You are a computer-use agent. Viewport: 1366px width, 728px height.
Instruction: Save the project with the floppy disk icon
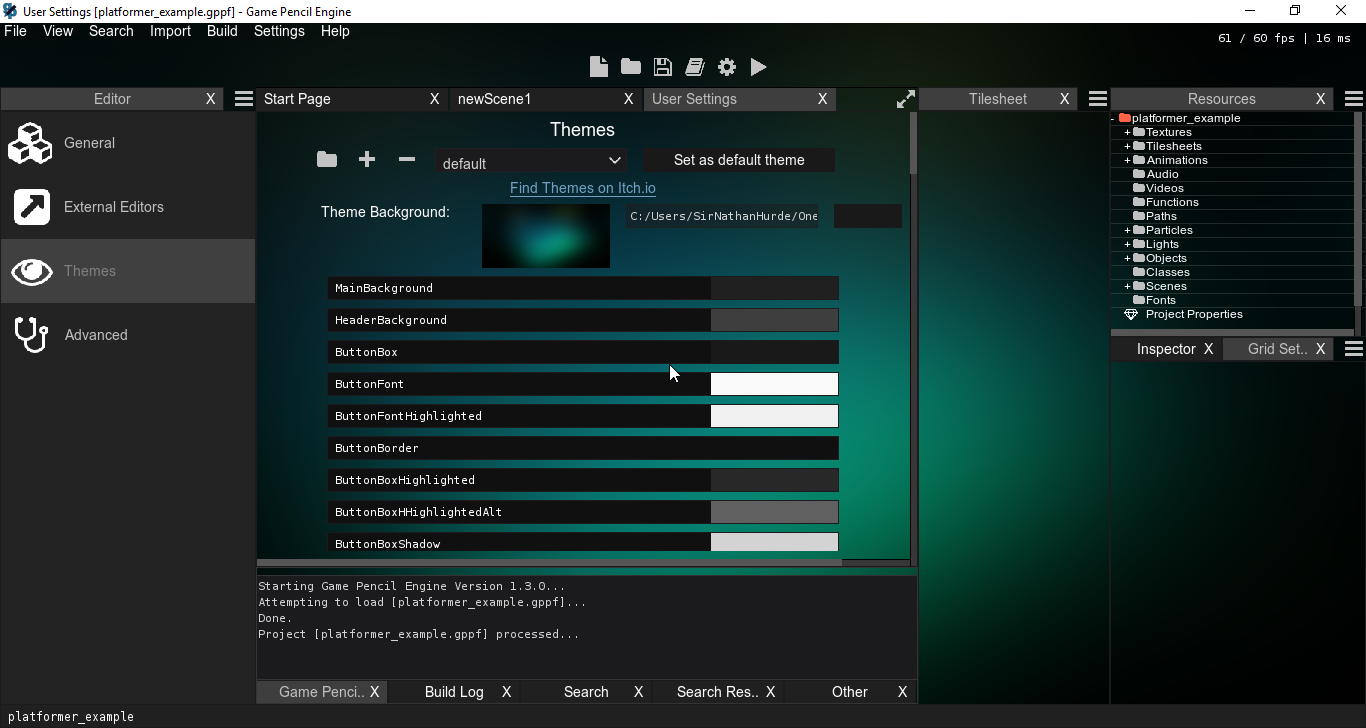[663, 67]
